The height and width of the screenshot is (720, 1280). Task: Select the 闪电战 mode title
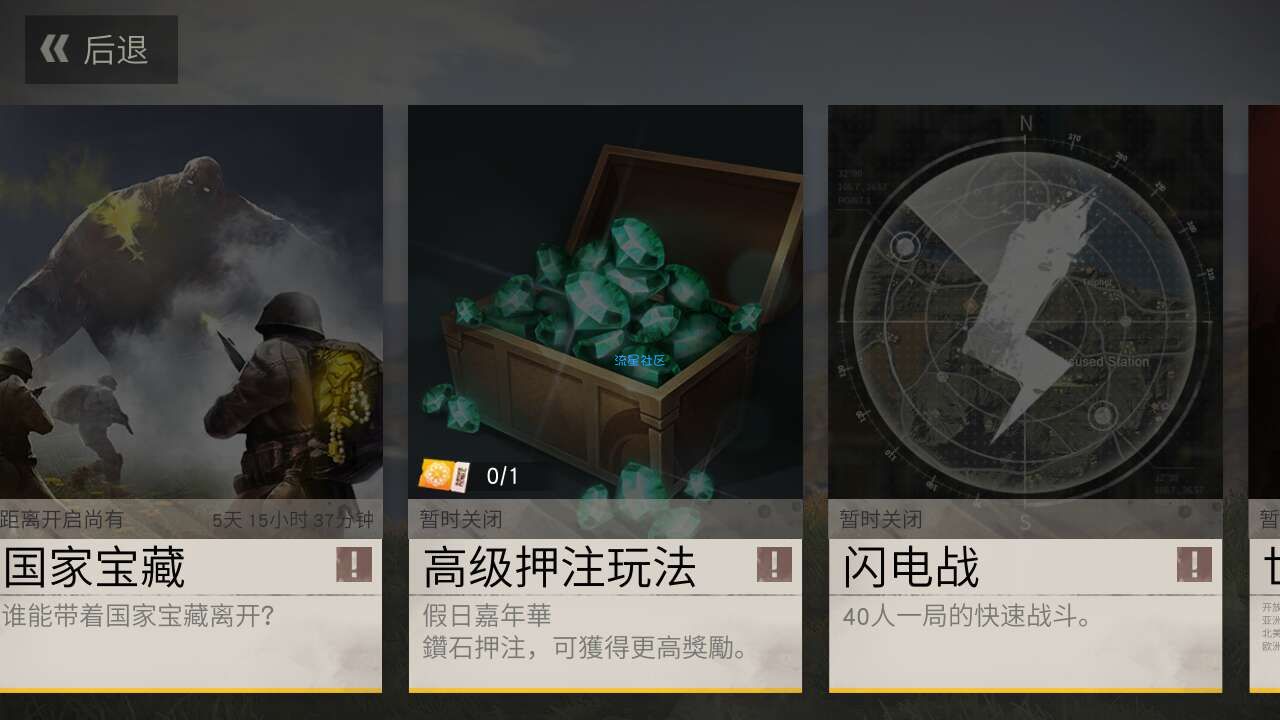[x=910, y=567]
